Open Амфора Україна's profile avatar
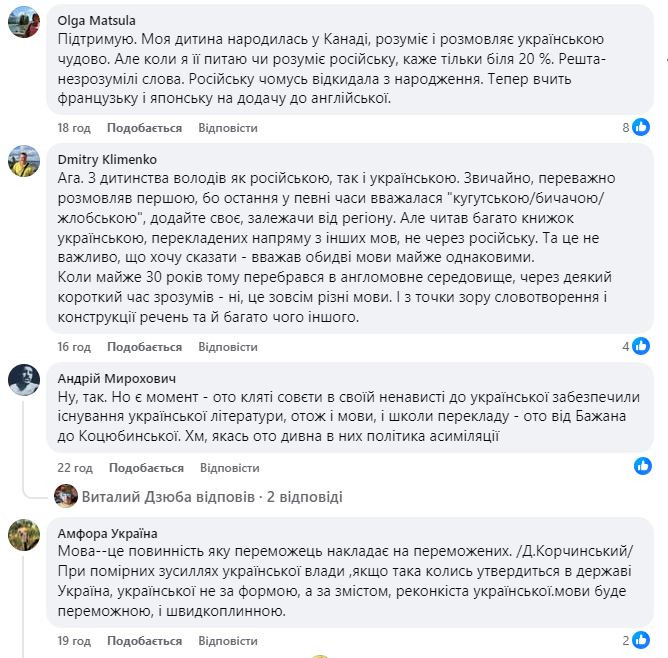 [x=24, y=535]
